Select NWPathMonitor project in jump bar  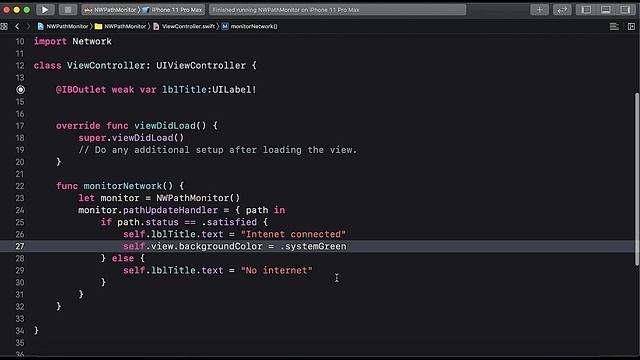point(63,27)
